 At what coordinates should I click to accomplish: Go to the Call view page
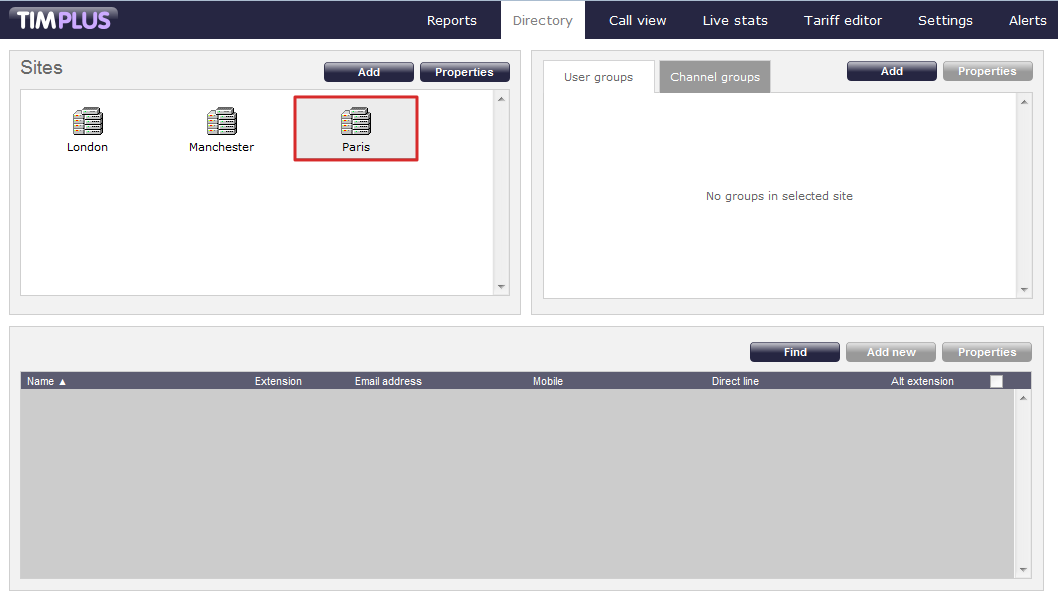click(637, 20)
